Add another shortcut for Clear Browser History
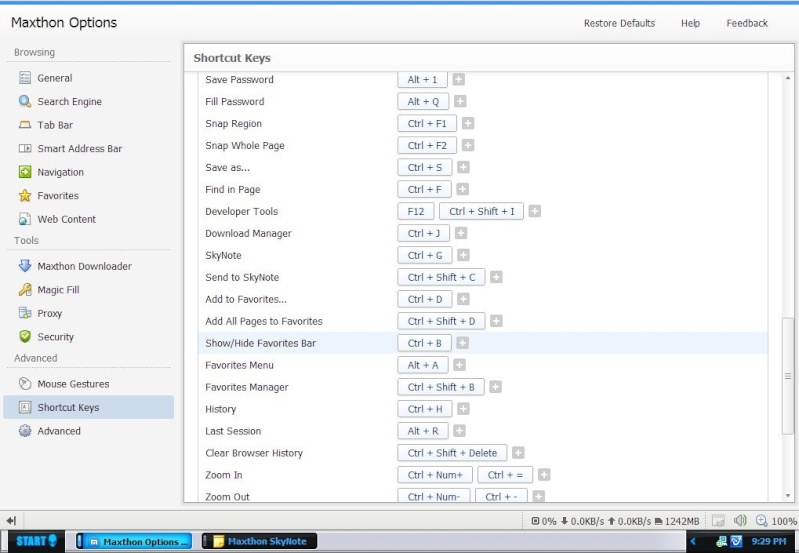The width and height of the screenshot is (799, 553). click(518, 453)
